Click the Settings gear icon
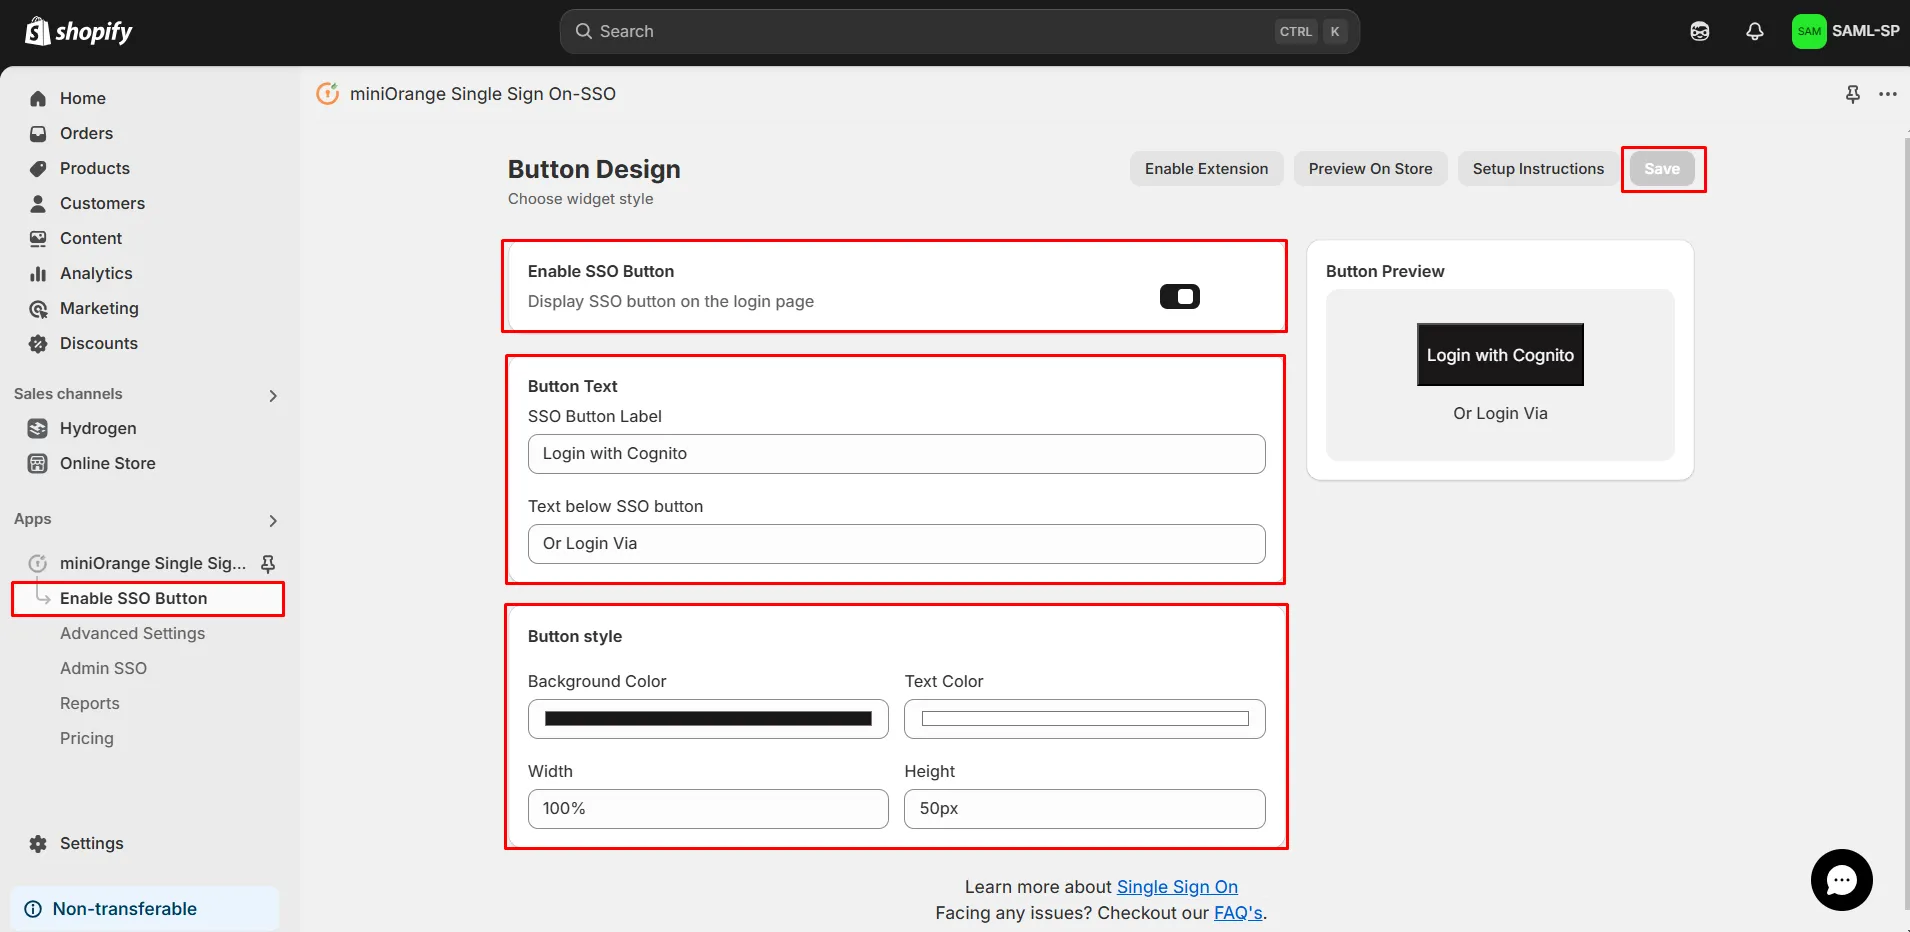This screenshot has height=932, width=1910. (38, 843)
